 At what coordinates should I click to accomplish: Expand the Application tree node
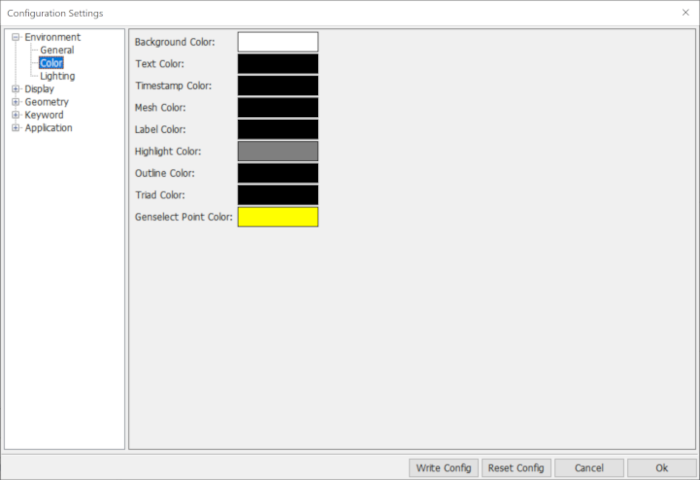[x=16, y=128]
